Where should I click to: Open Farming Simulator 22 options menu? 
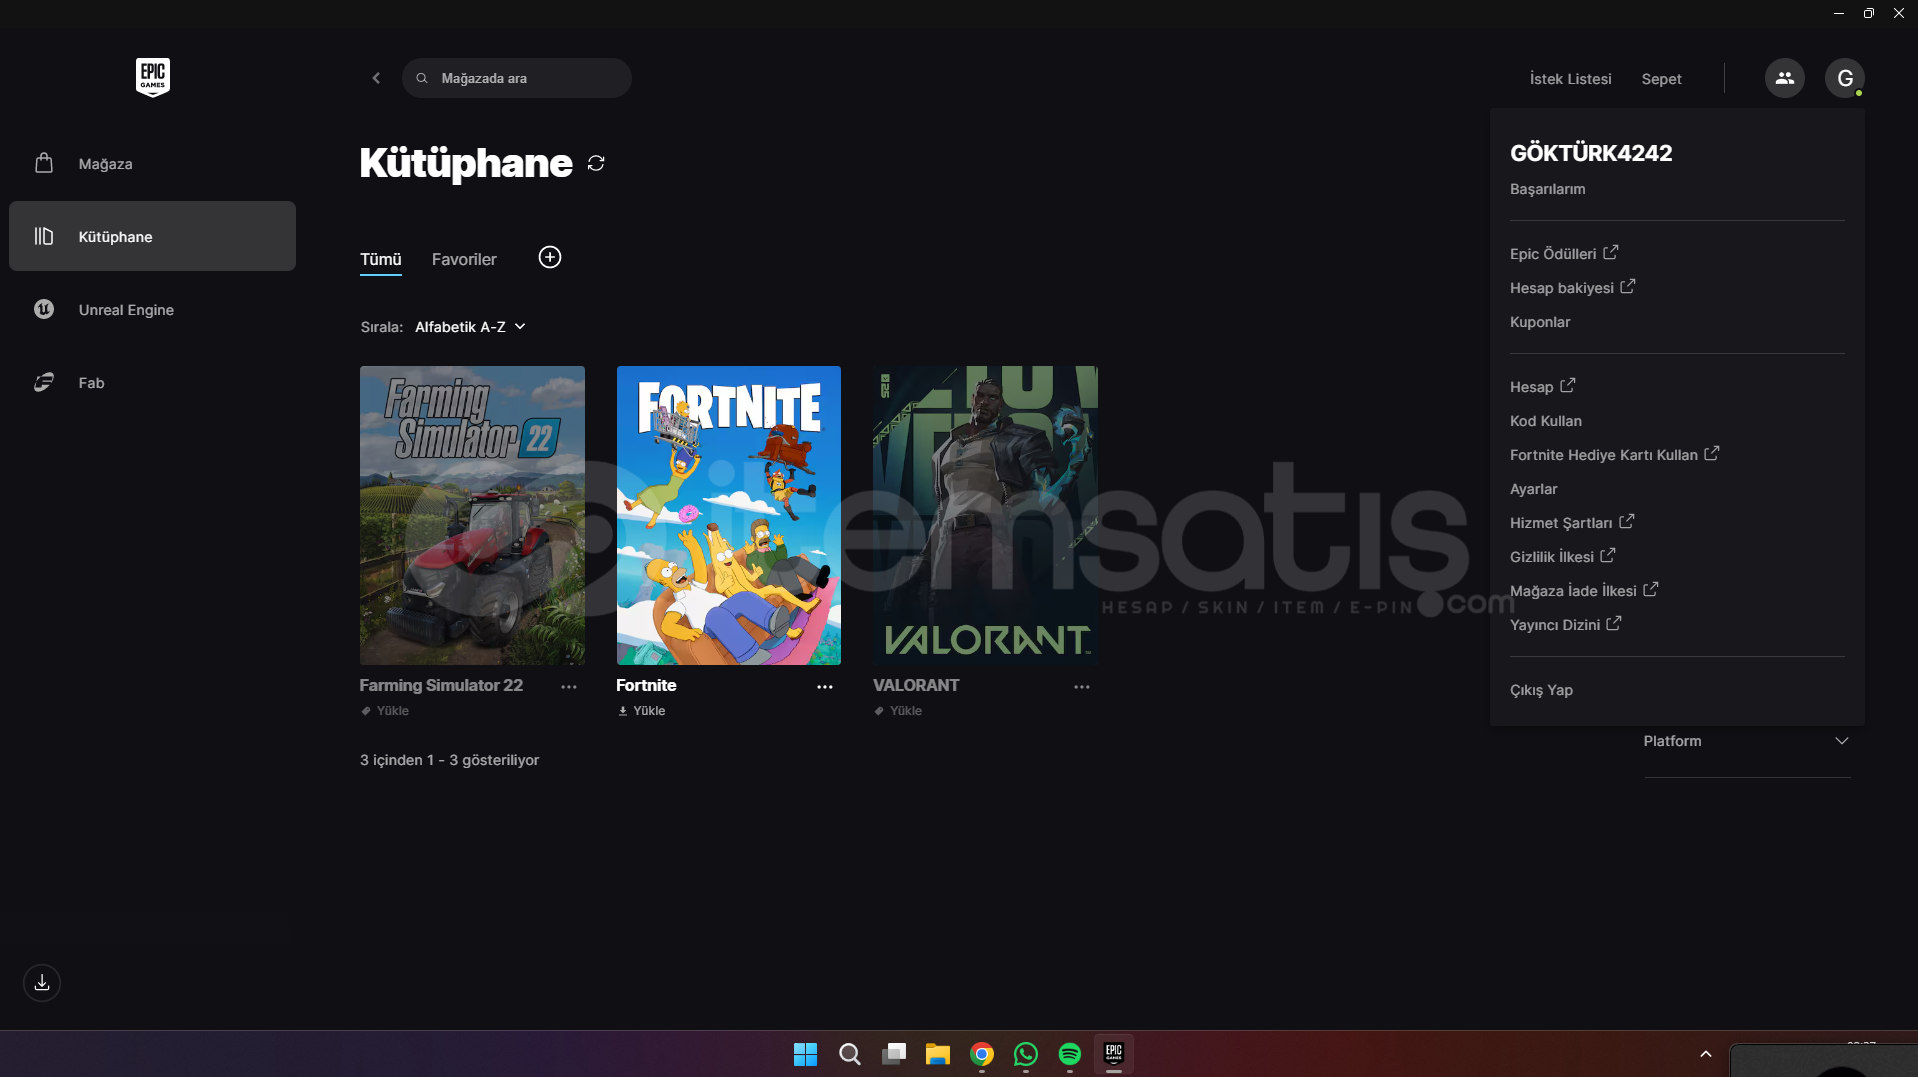569,687
